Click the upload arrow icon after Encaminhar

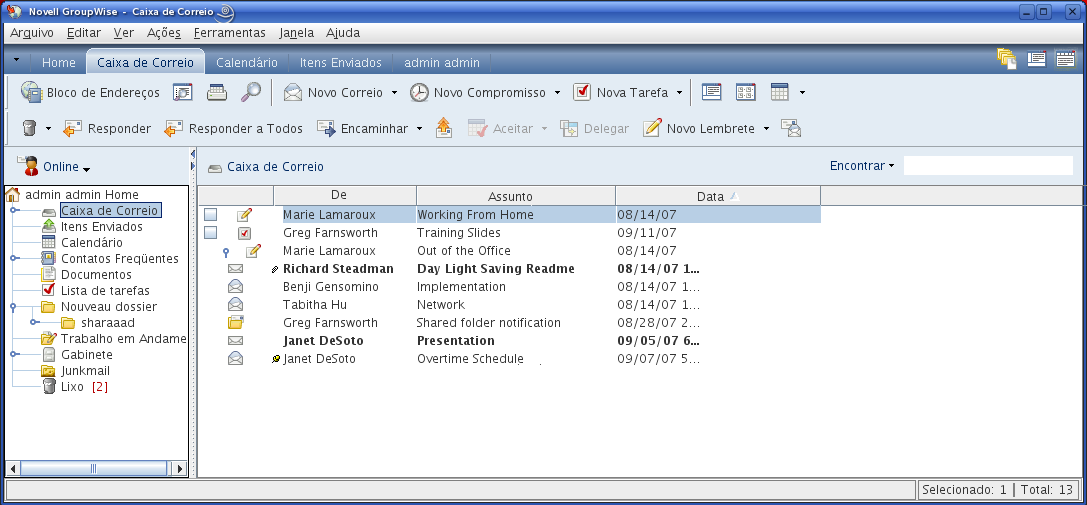click(444, 128)
